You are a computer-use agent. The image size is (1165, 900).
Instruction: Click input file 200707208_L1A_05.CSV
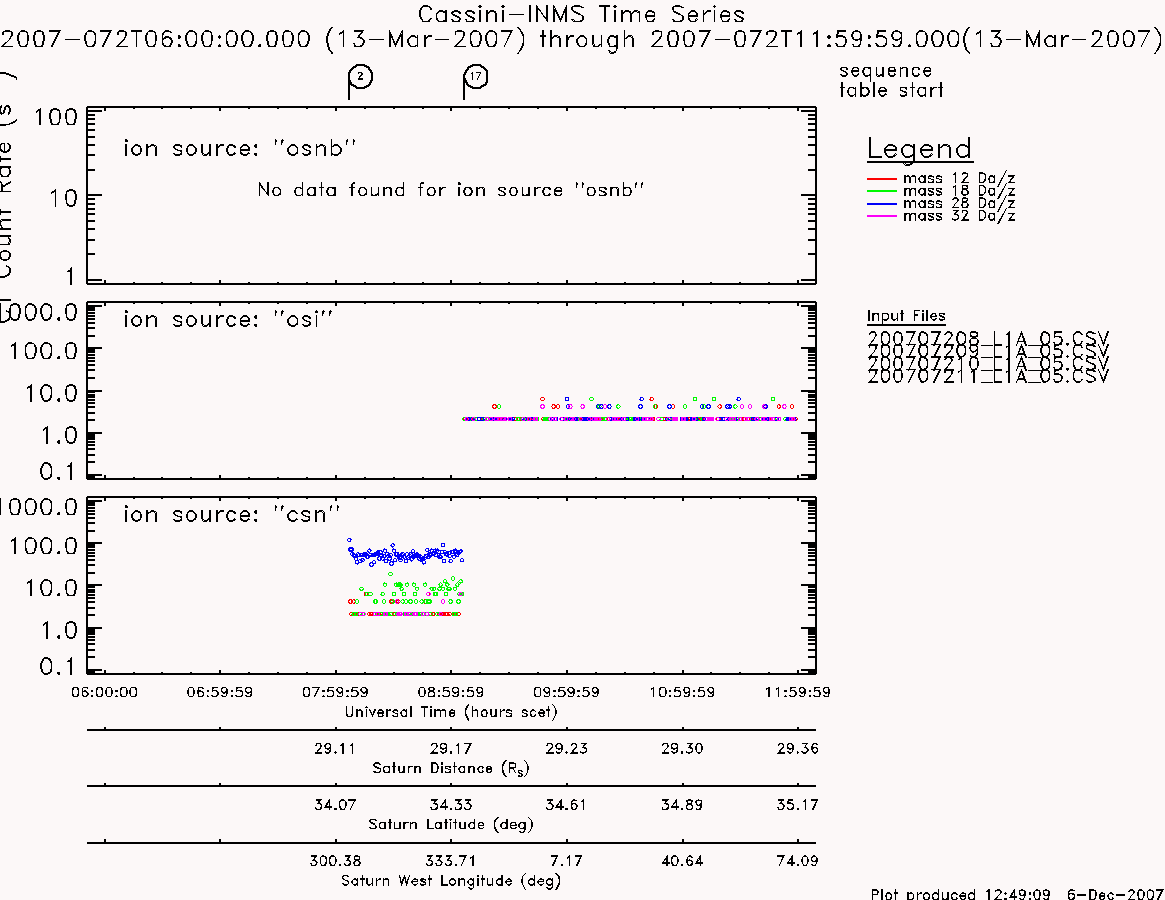(x=987, y=339)
